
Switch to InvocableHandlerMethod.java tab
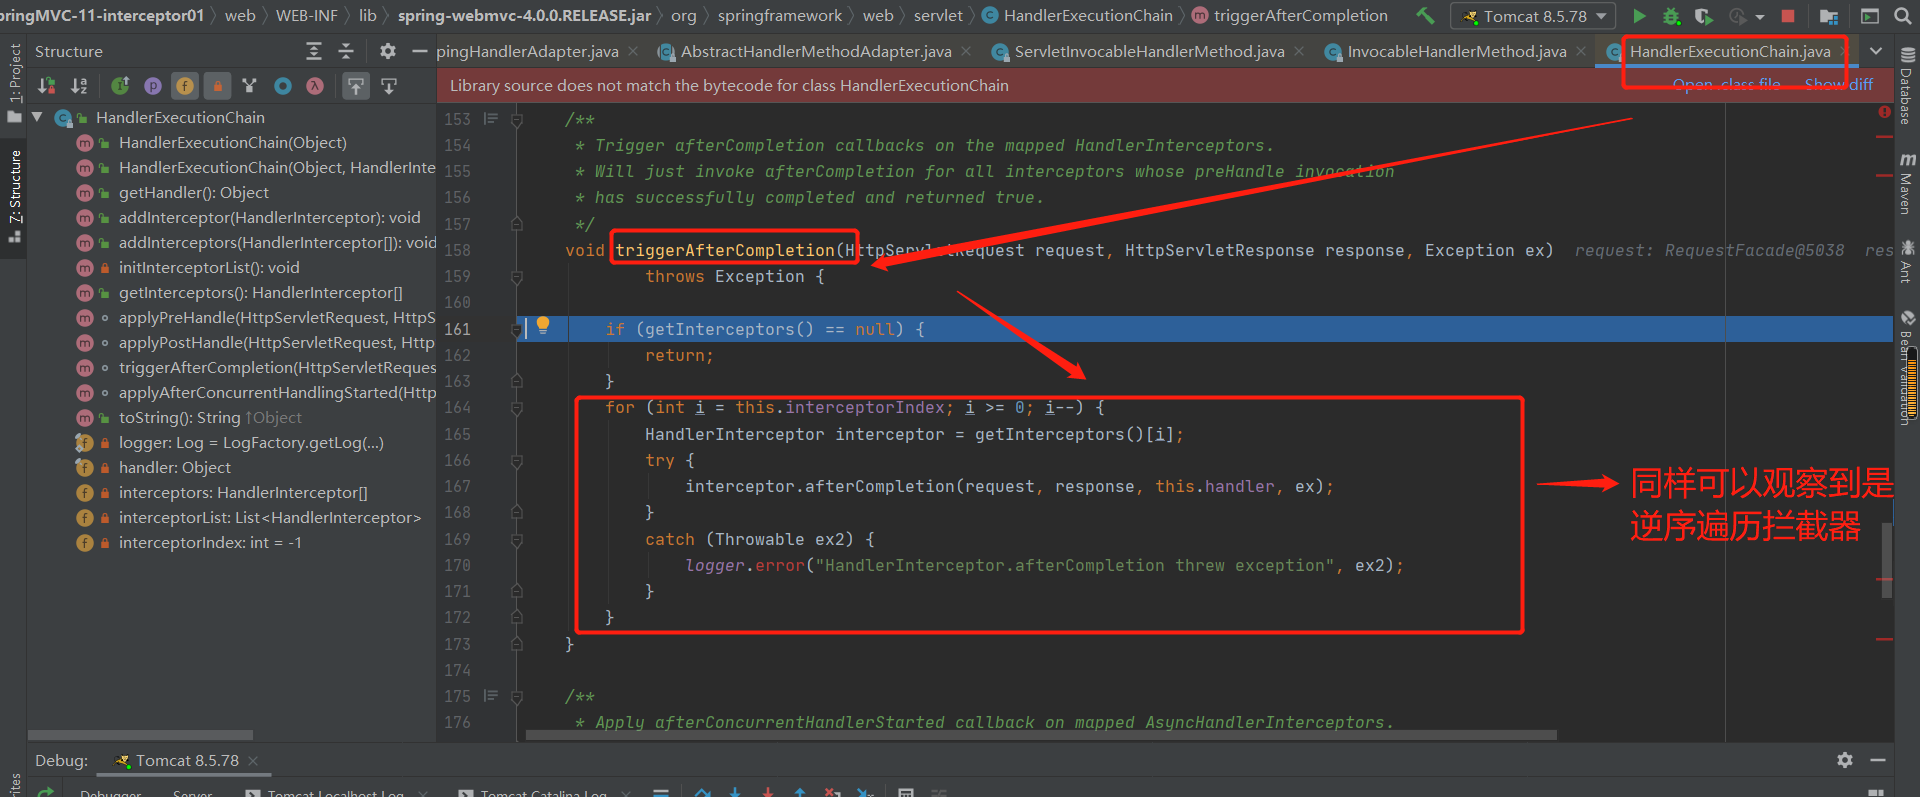pyautogui.click(x=1456, y=51)
